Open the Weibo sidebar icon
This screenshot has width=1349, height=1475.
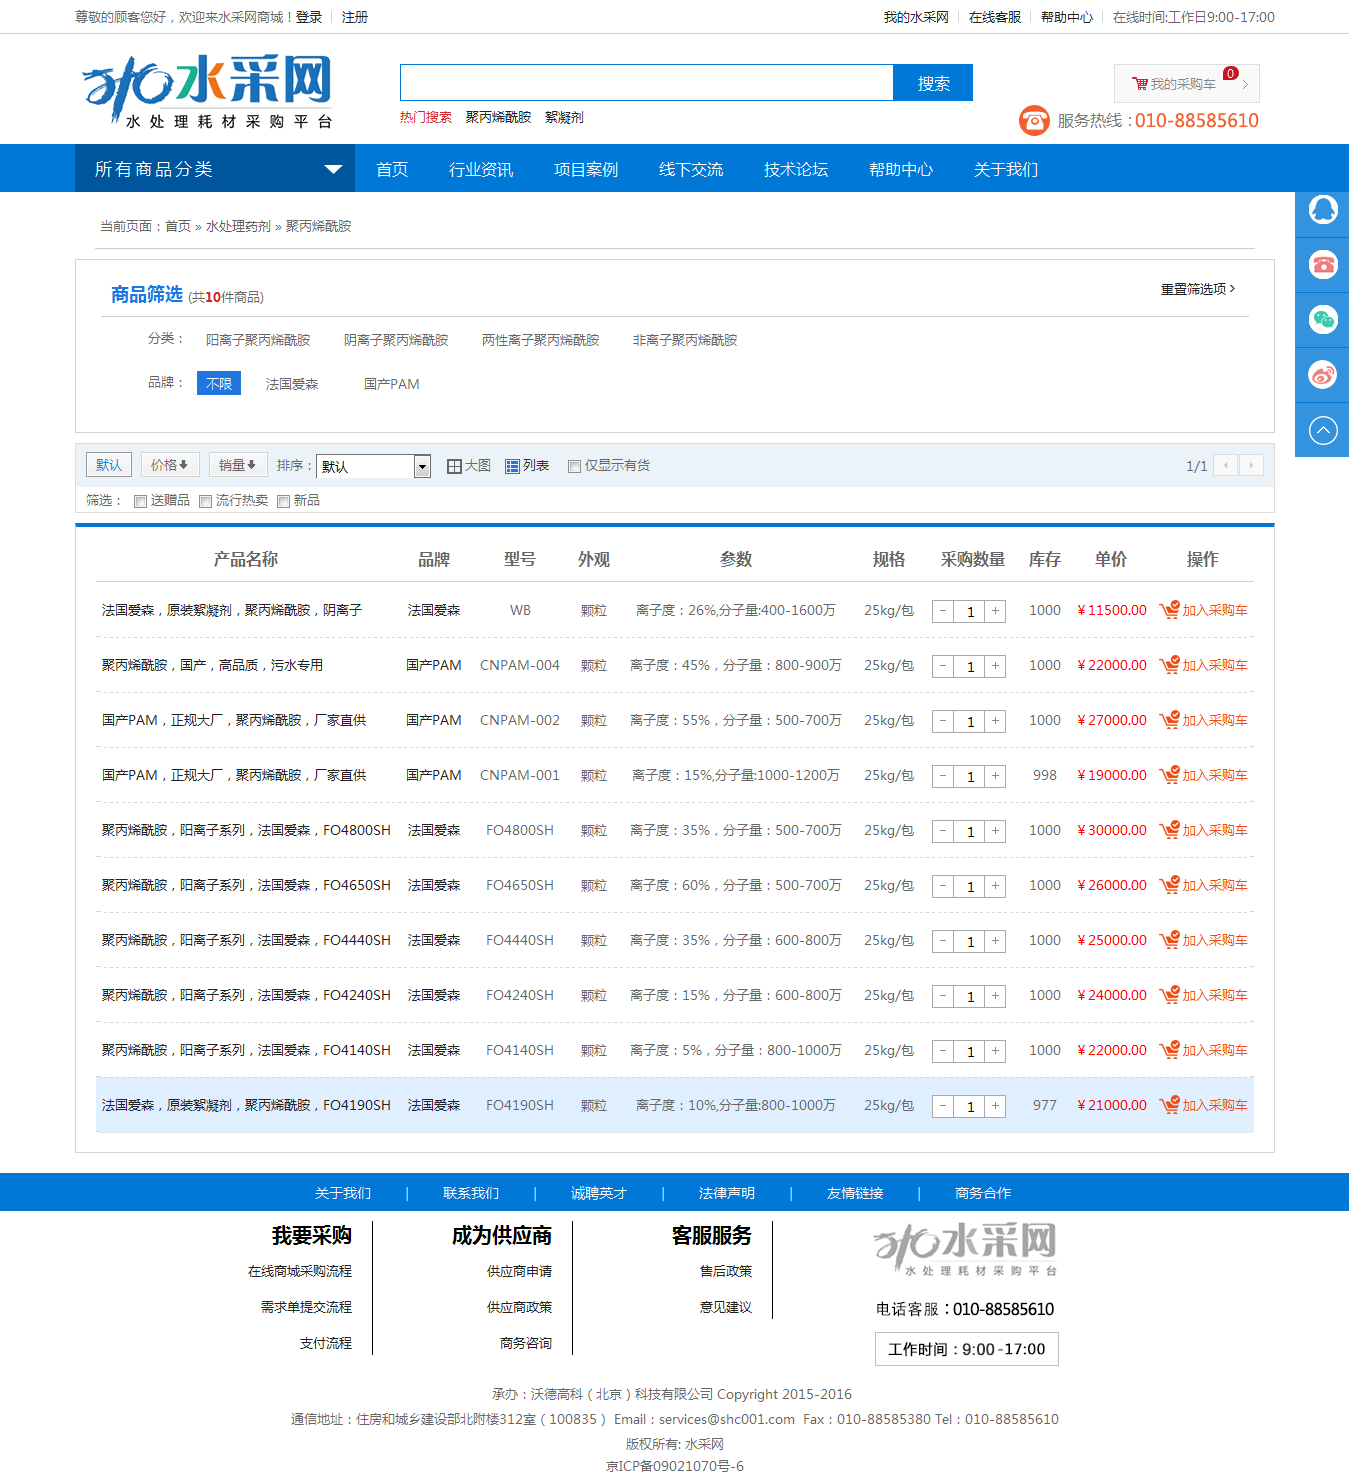1322,375
